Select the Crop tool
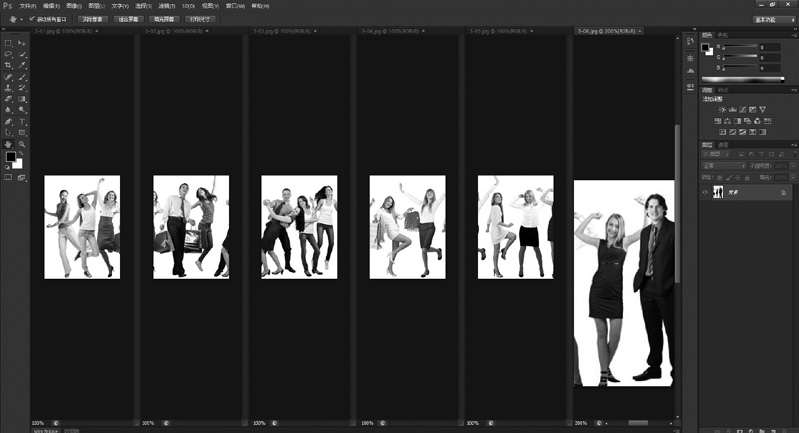799x433 pixels. tap(8, 66)
